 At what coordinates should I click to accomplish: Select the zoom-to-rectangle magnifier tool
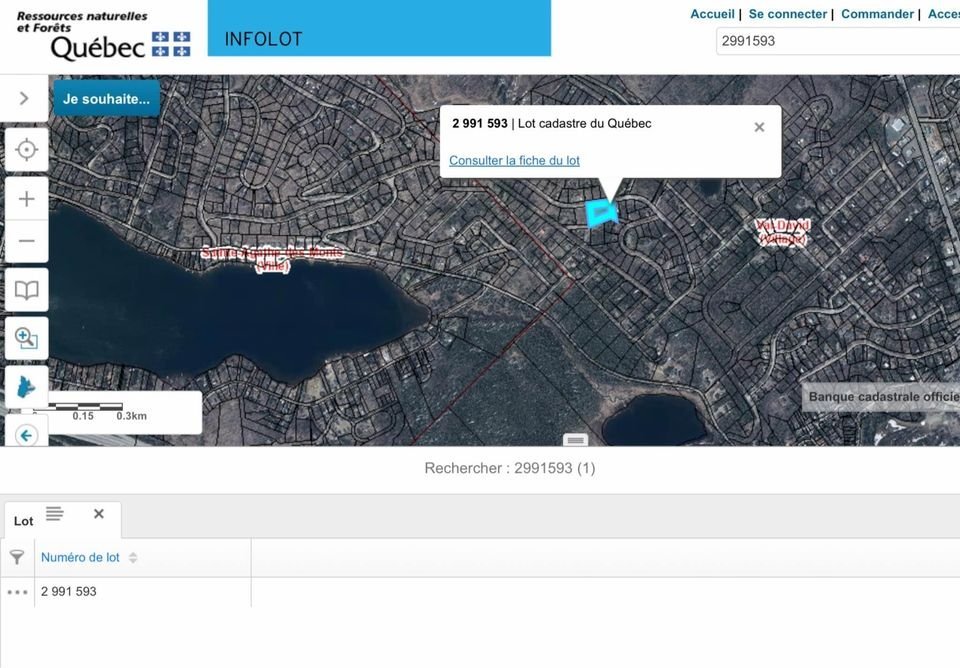pyautogui.click(x=27, y=338)
